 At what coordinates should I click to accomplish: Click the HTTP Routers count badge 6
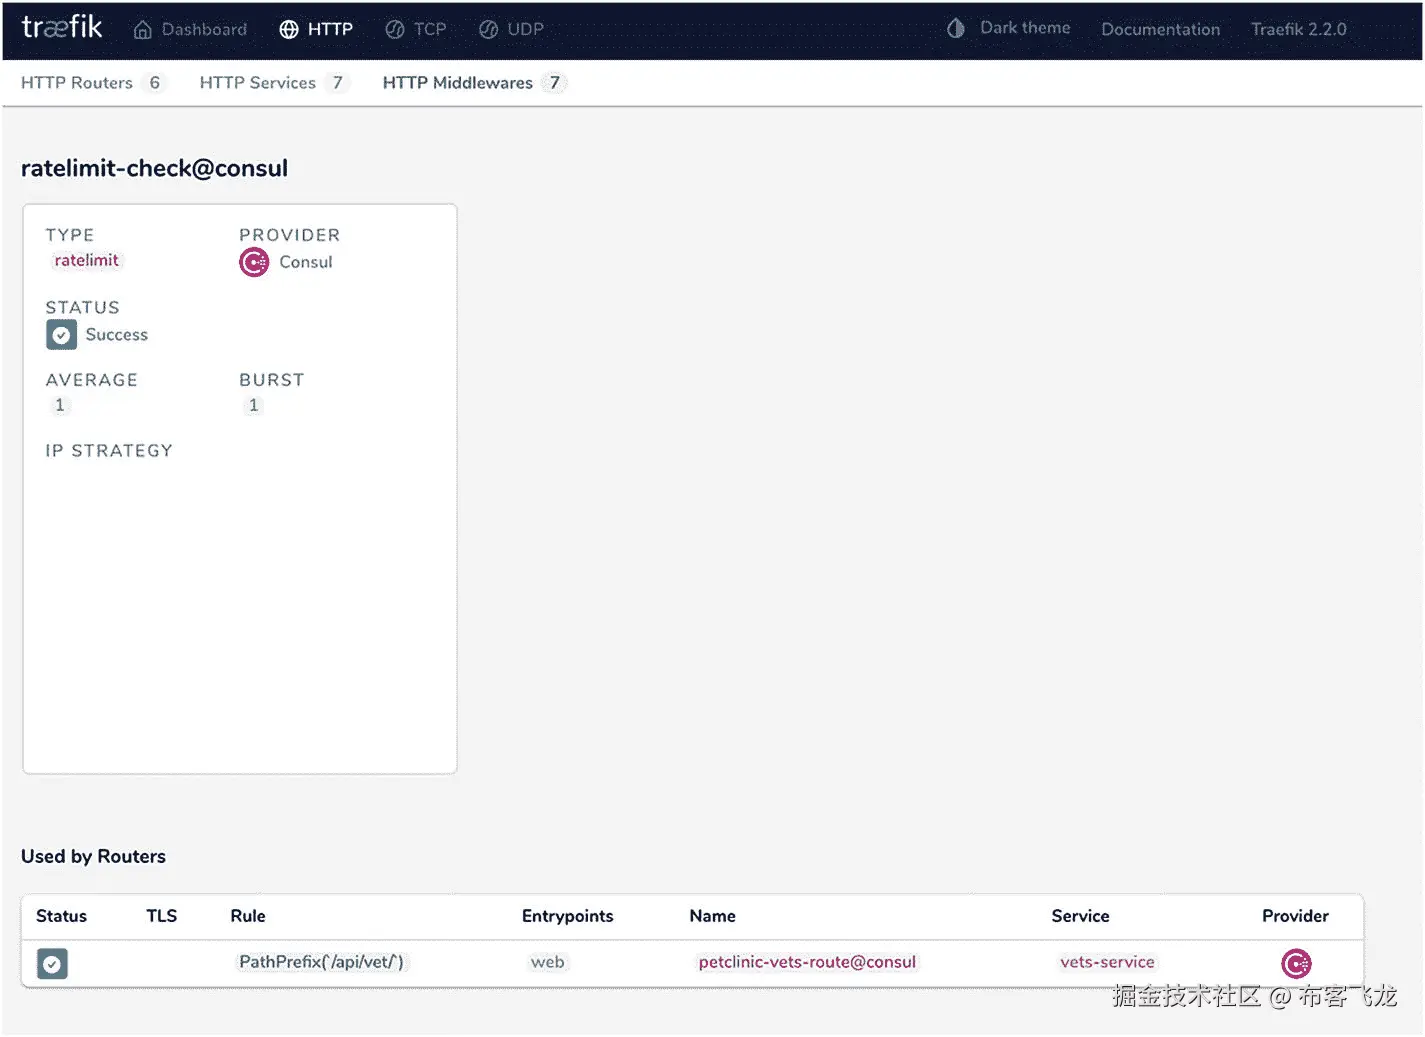pos(154,83)
